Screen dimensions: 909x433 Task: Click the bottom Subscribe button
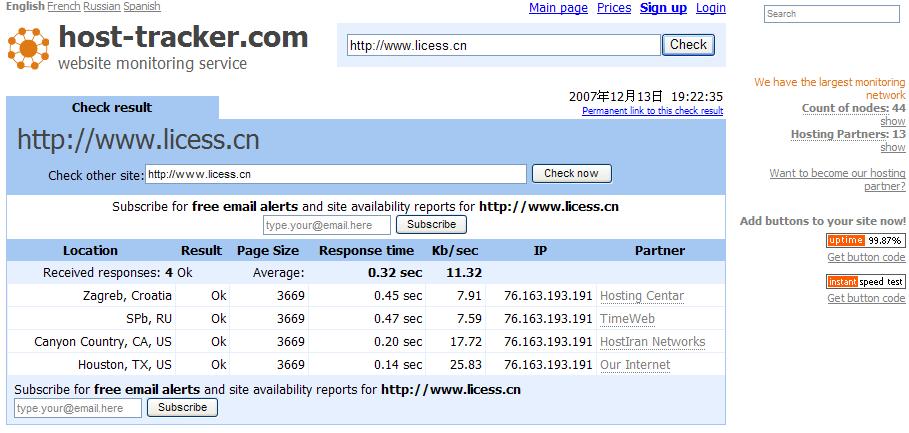pyautogui.click(x=182, y=408)
